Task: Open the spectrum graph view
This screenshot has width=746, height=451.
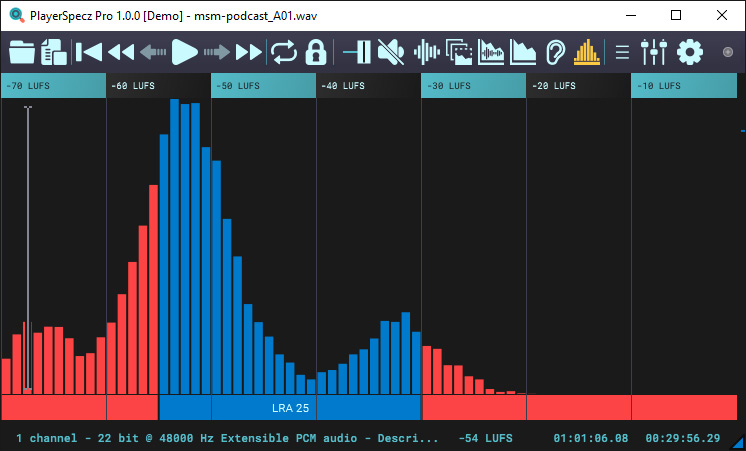Action: (x=523, y=52)
